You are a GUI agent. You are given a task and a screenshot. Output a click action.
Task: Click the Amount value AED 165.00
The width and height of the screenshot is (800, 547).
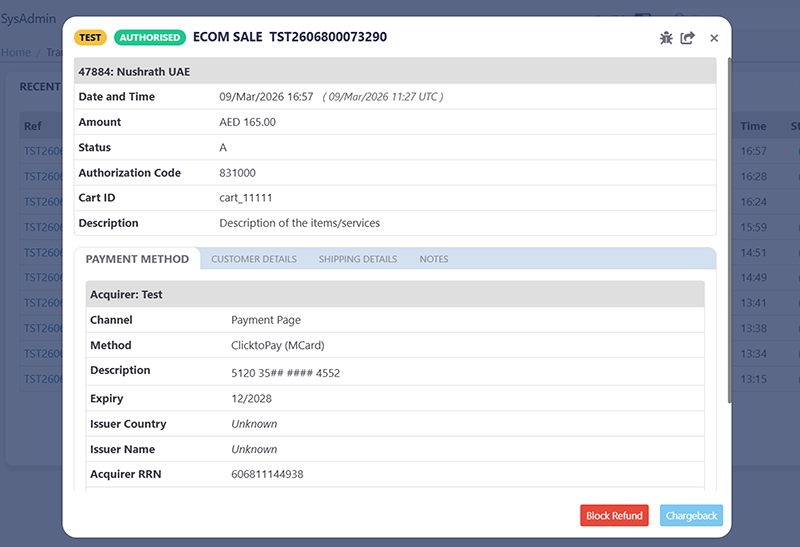247,122
